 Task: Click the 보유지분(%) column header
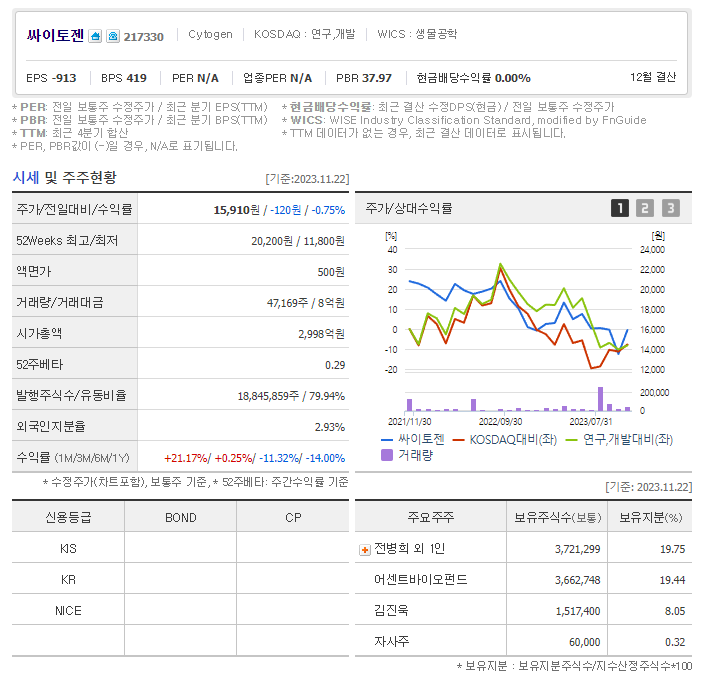point(650,517)
